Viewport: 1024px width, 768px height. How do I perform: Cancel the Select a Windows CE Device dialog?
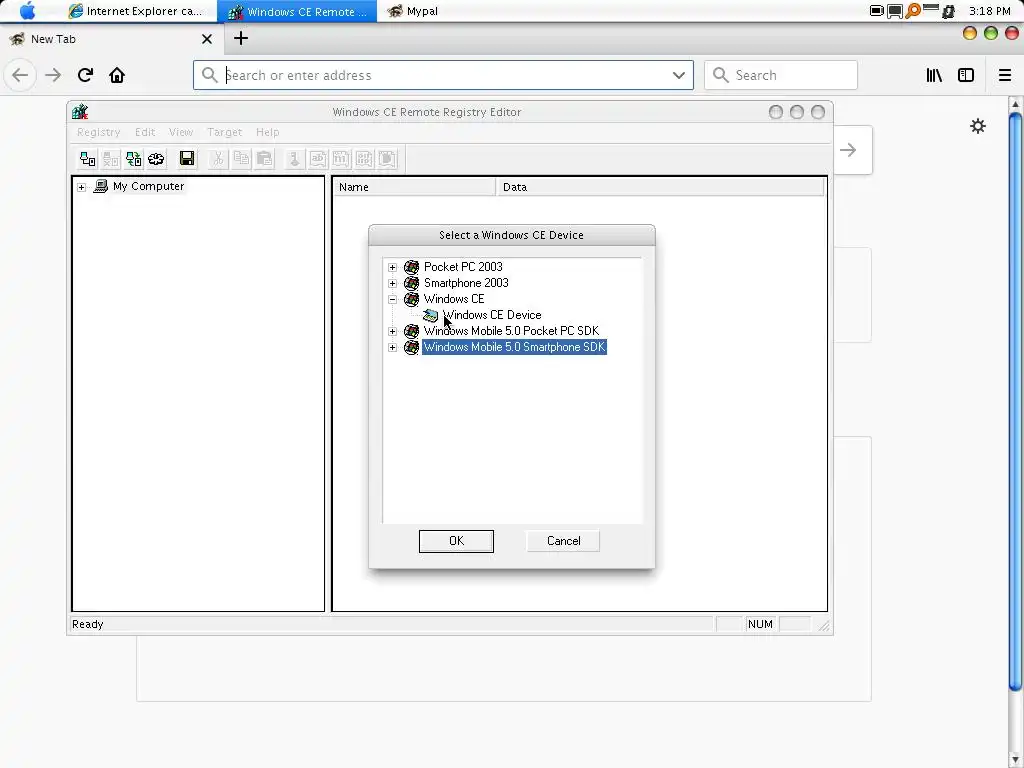click(x=564, y=541)
